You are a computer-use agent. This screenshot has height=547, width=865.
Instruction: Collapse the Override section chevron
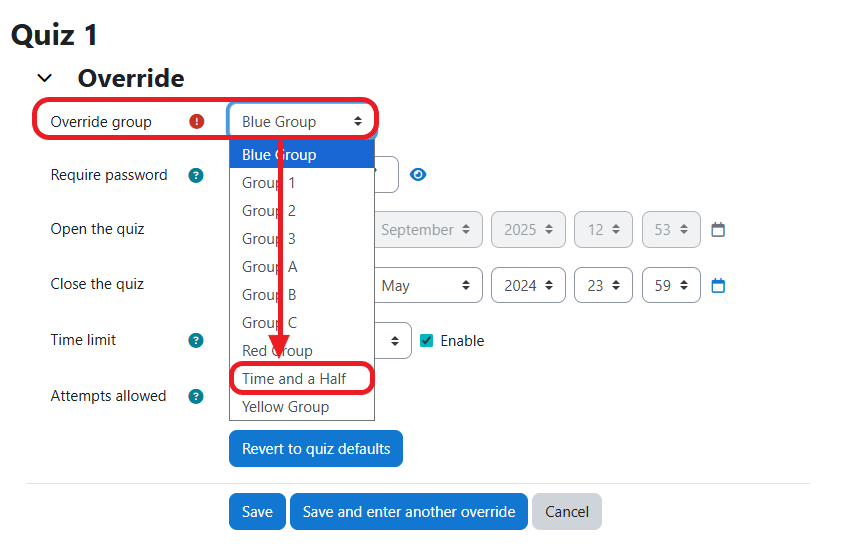coord(44,78)
